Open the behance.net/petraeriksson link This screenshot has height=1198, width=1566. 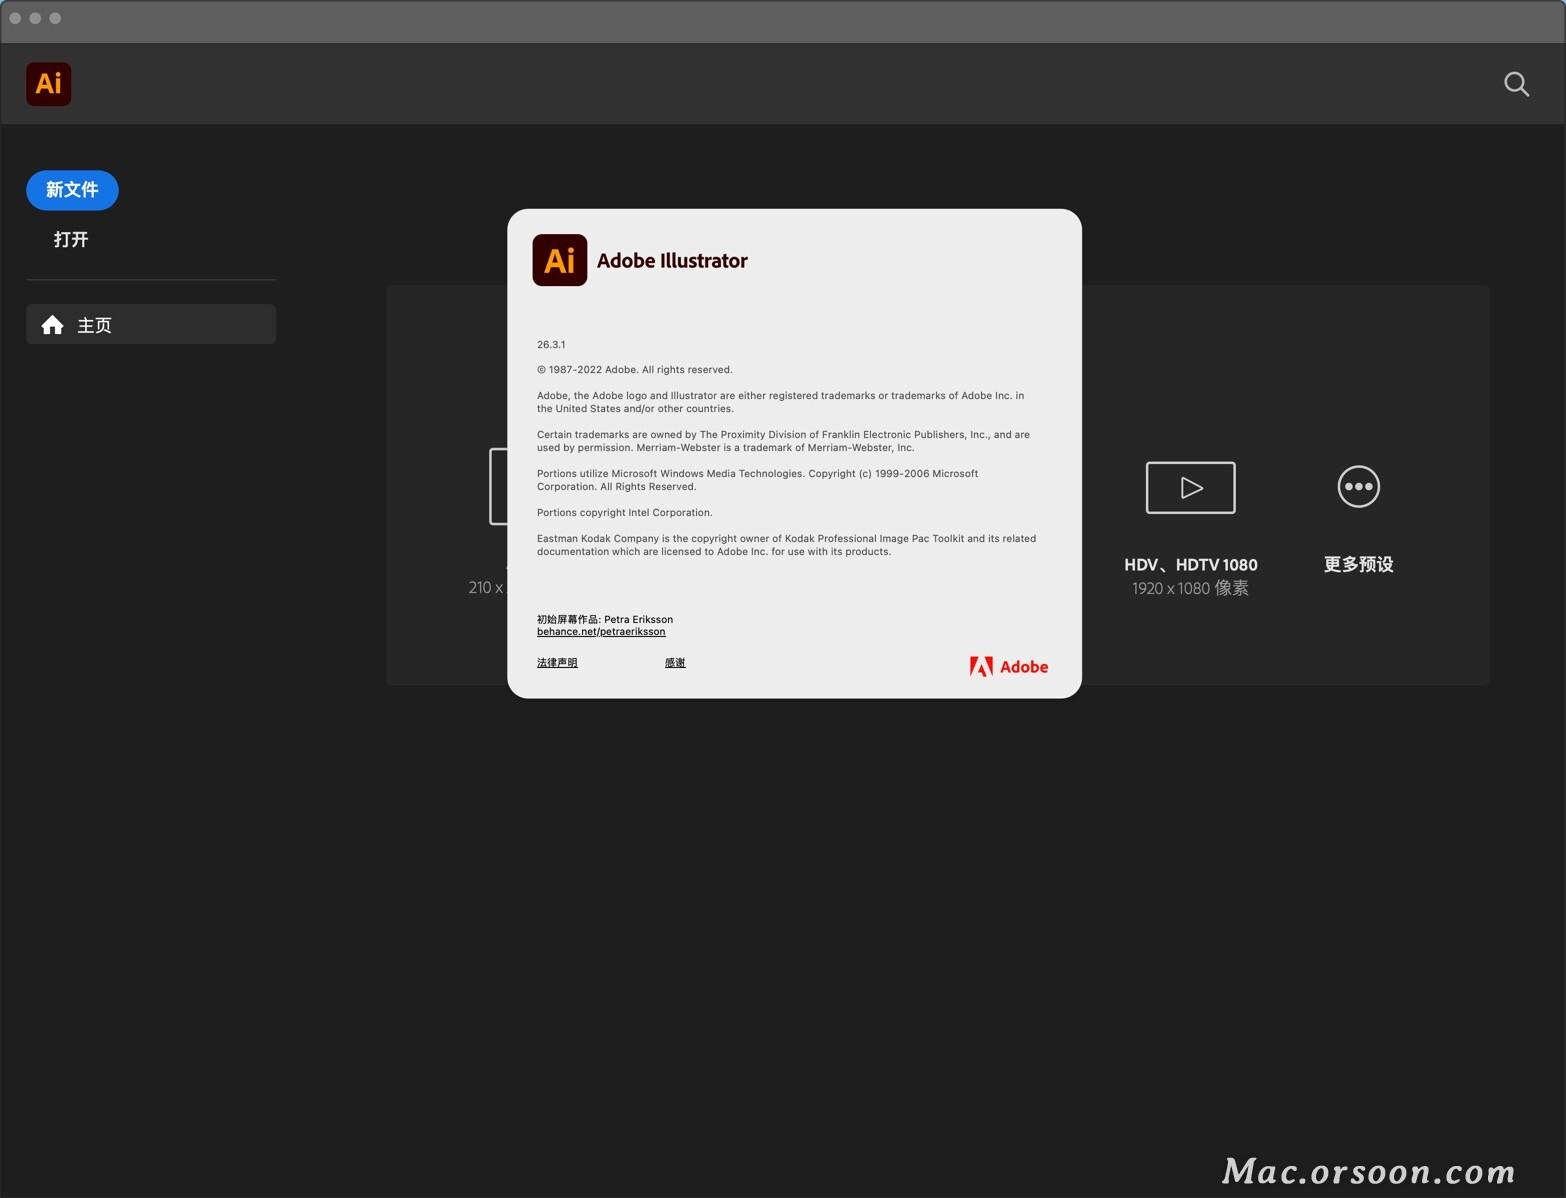coord(601,632)
